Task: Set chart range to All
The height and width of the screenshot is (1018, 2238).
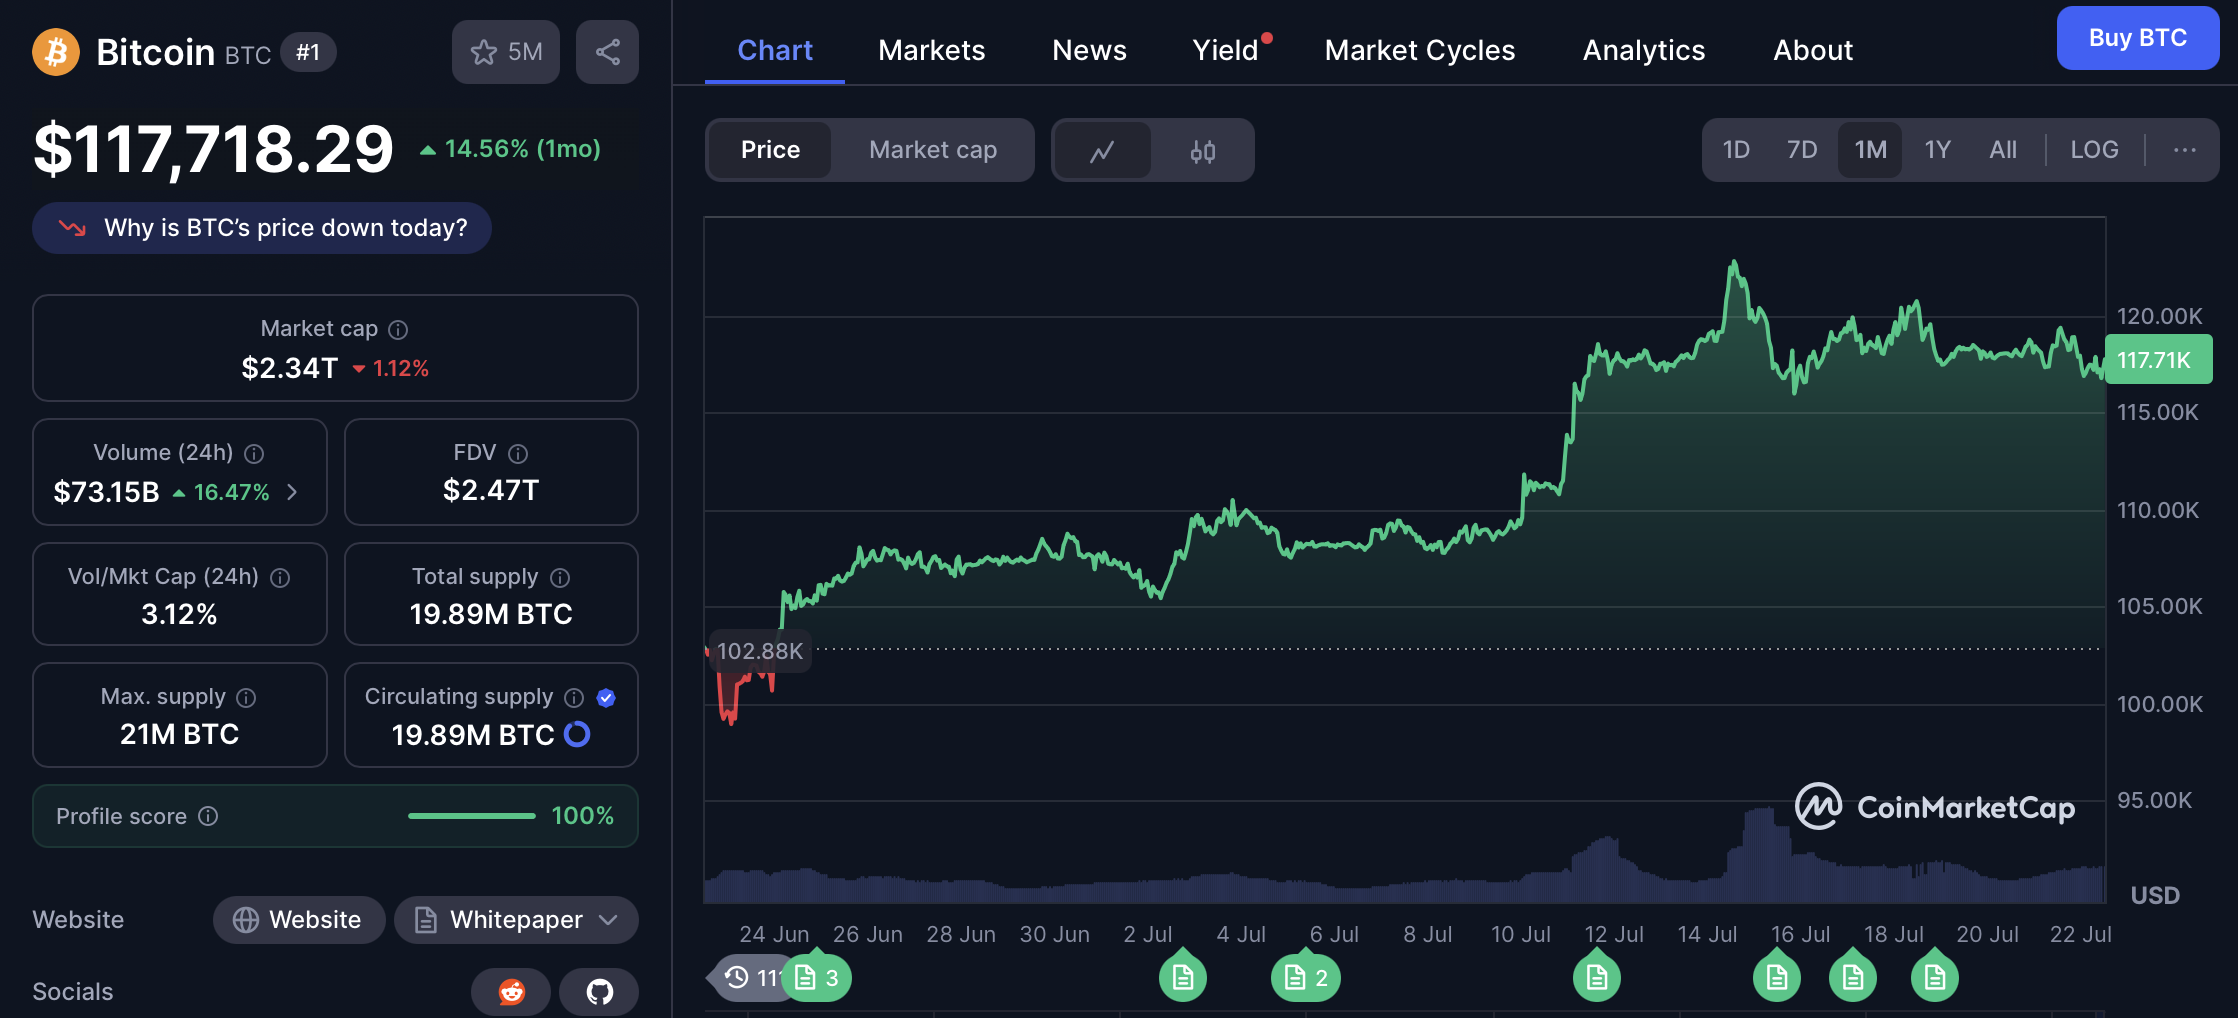Action: 2003,150
